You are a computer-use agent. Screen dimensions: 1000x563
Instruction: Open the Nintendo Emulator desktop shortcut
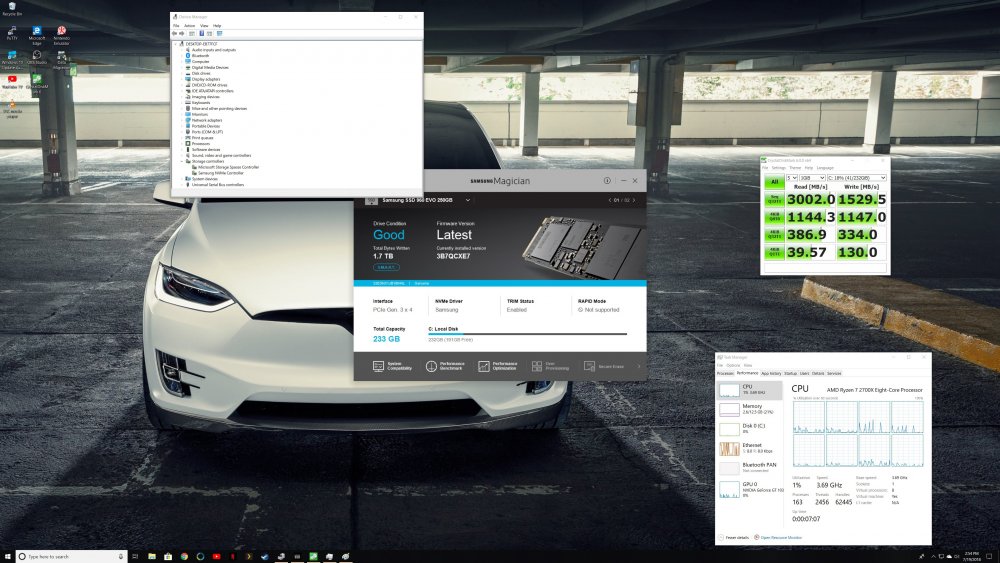pyautogui.click(x=61, y=34)
